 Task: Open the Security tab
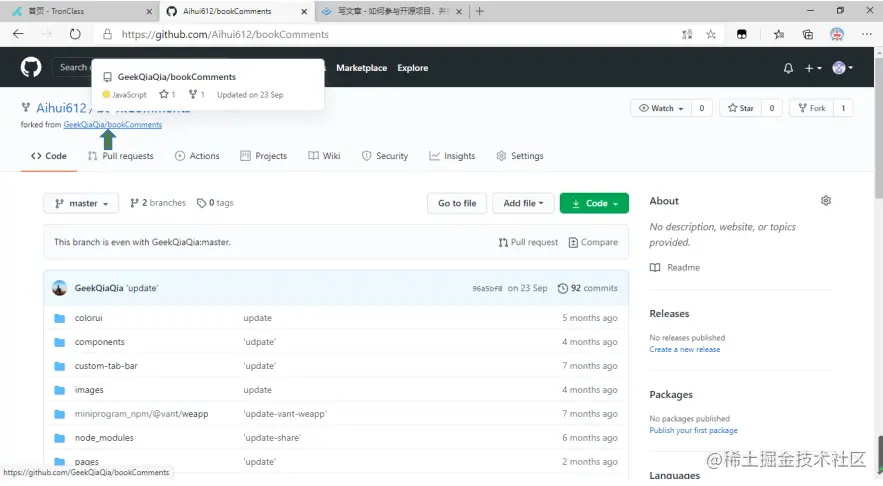pyautogui.click(x=385, y=156)
